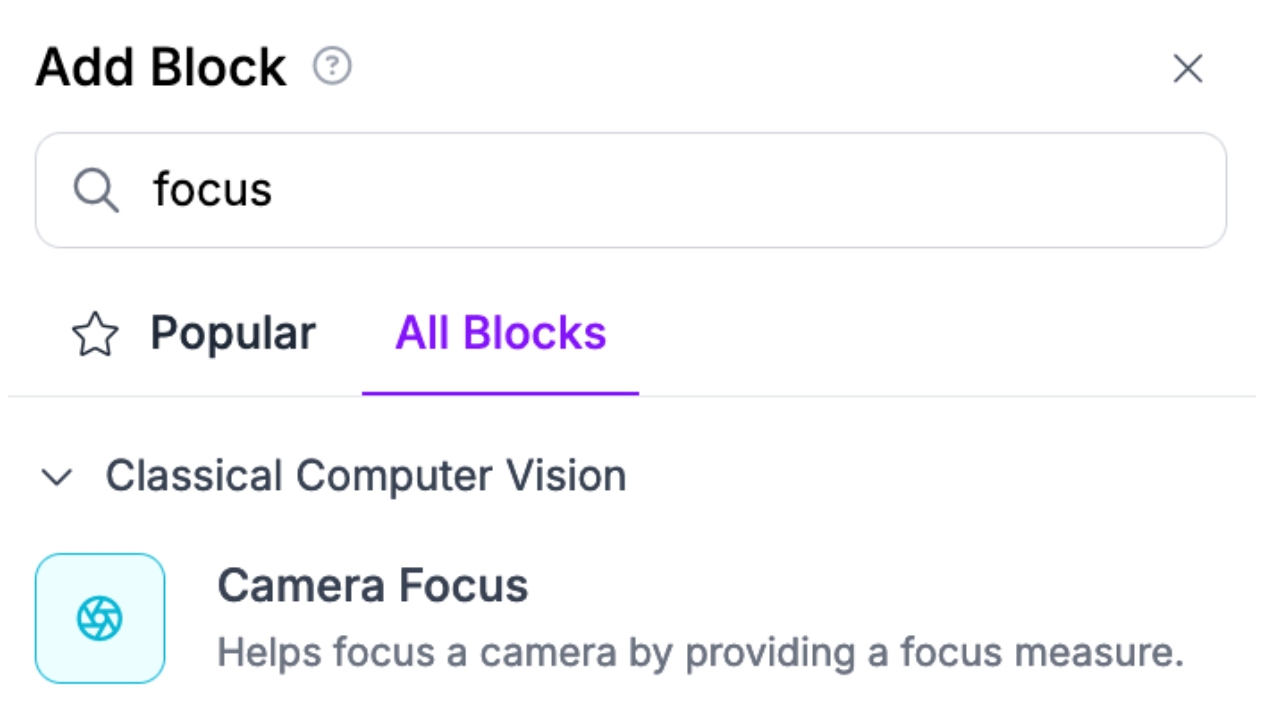The width and height of the screenshot is (1268, 728).
Task: Collapse the Classical Computer Vision chevron
Action: [x=56, y=477]
